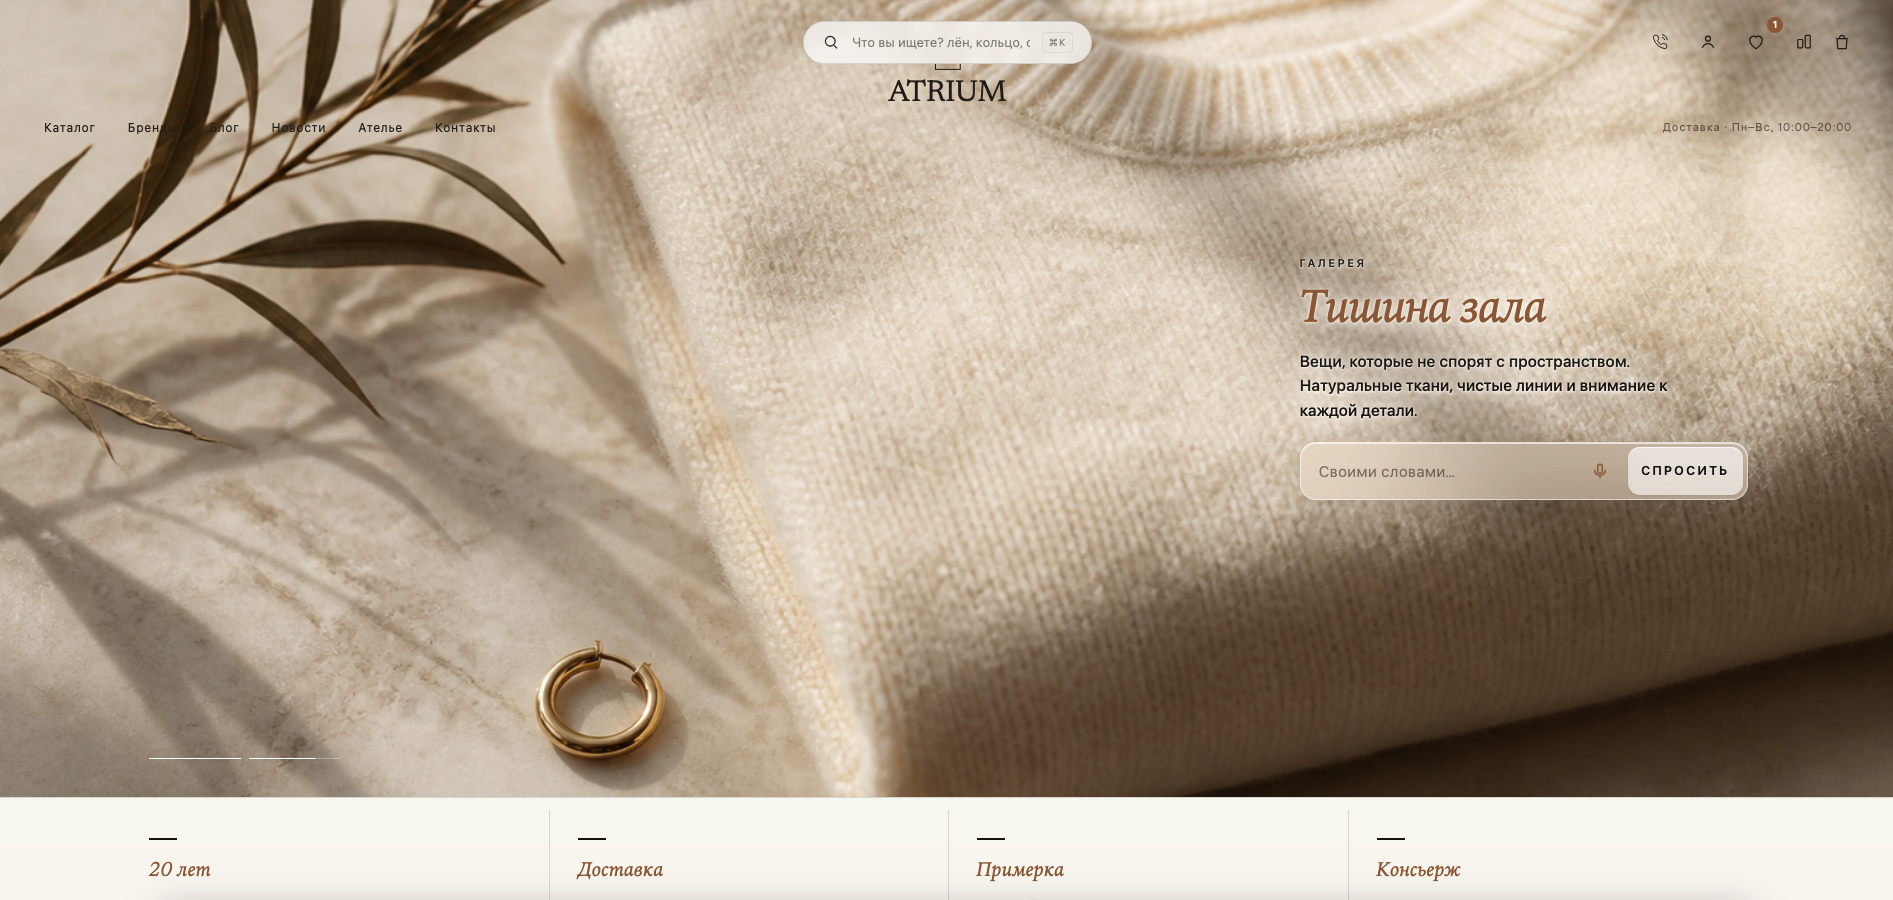Click the Доставка feature block title
Viewport: 1893px width, 900px height.
pyautogui.click(x=620, y=869)
